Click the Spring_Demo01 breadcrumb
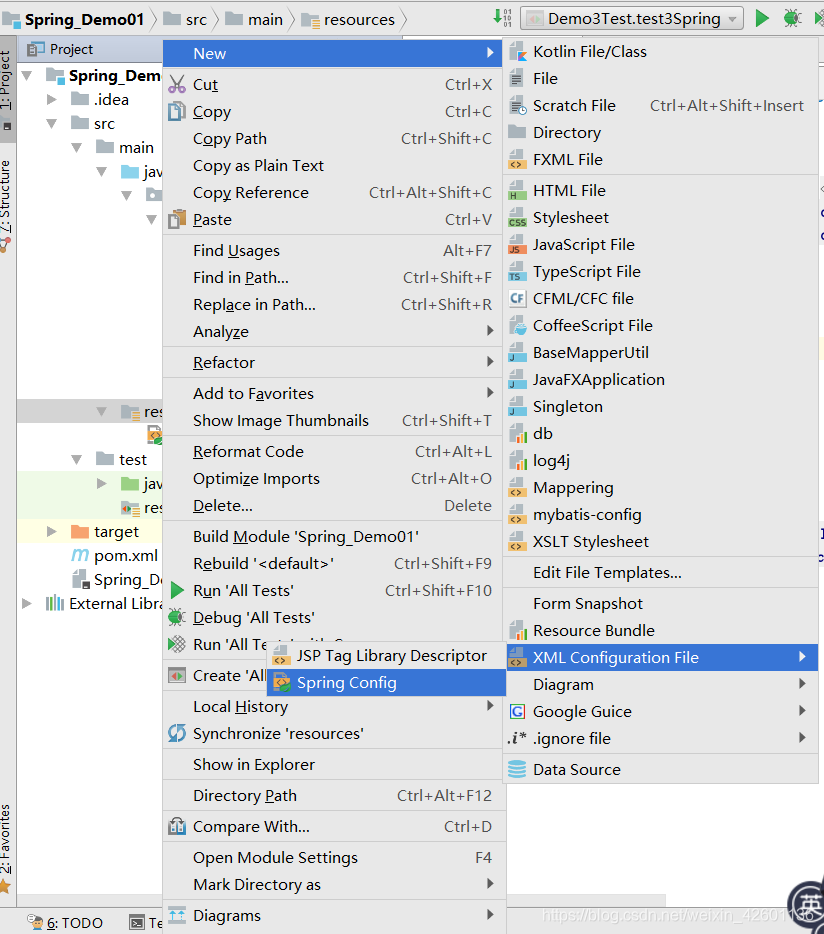Screen dimensions: 824x934 [74, 20]
